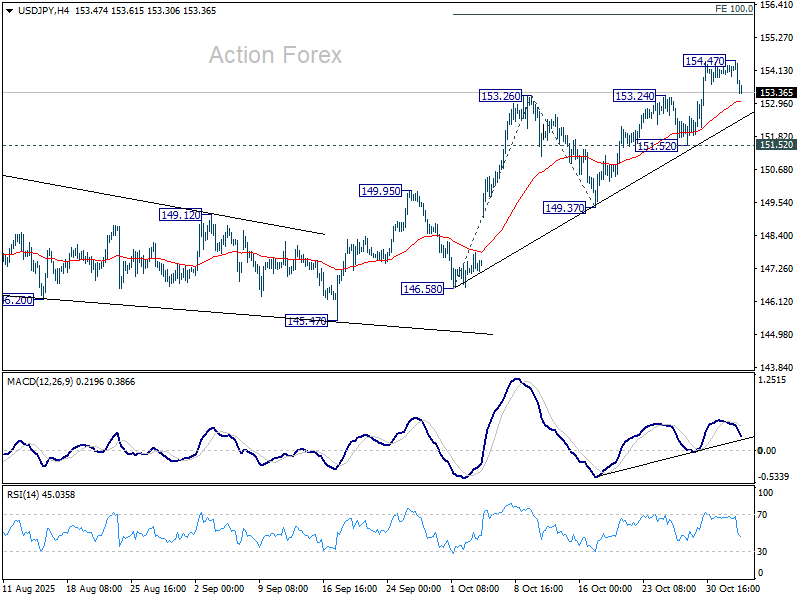Select the 146.580 low price label
800x600 pixels.
pos(423,287)
